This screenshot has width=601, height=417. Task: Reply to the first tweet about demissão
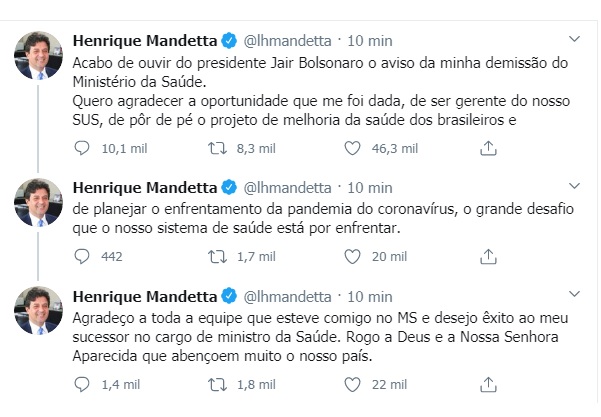click(x=84, y=148)
